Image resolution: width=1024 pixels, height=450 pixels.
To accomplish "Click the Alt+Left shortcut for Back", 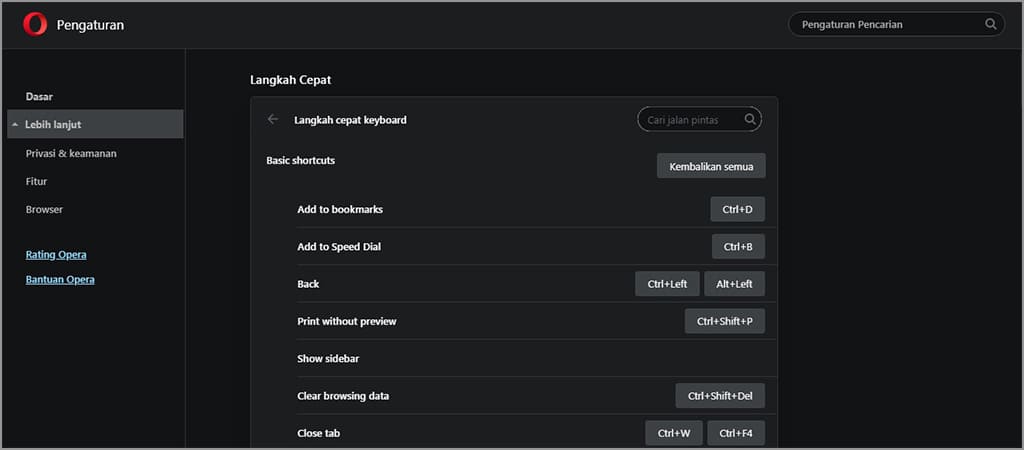I will point(734,284).
